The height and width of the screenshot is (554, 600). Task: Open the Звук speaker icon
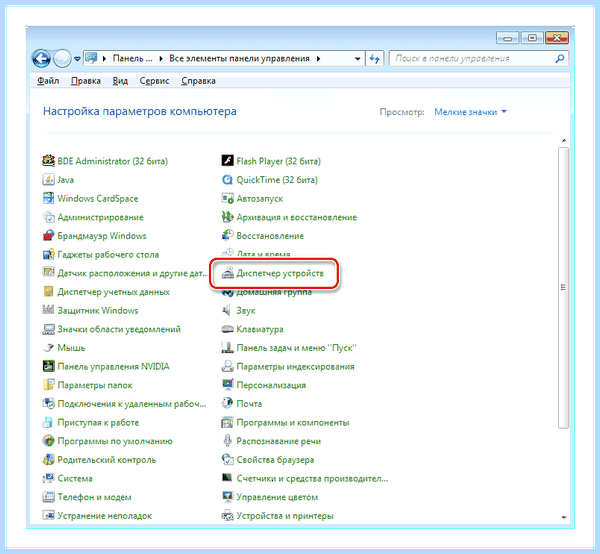[227, 310]
